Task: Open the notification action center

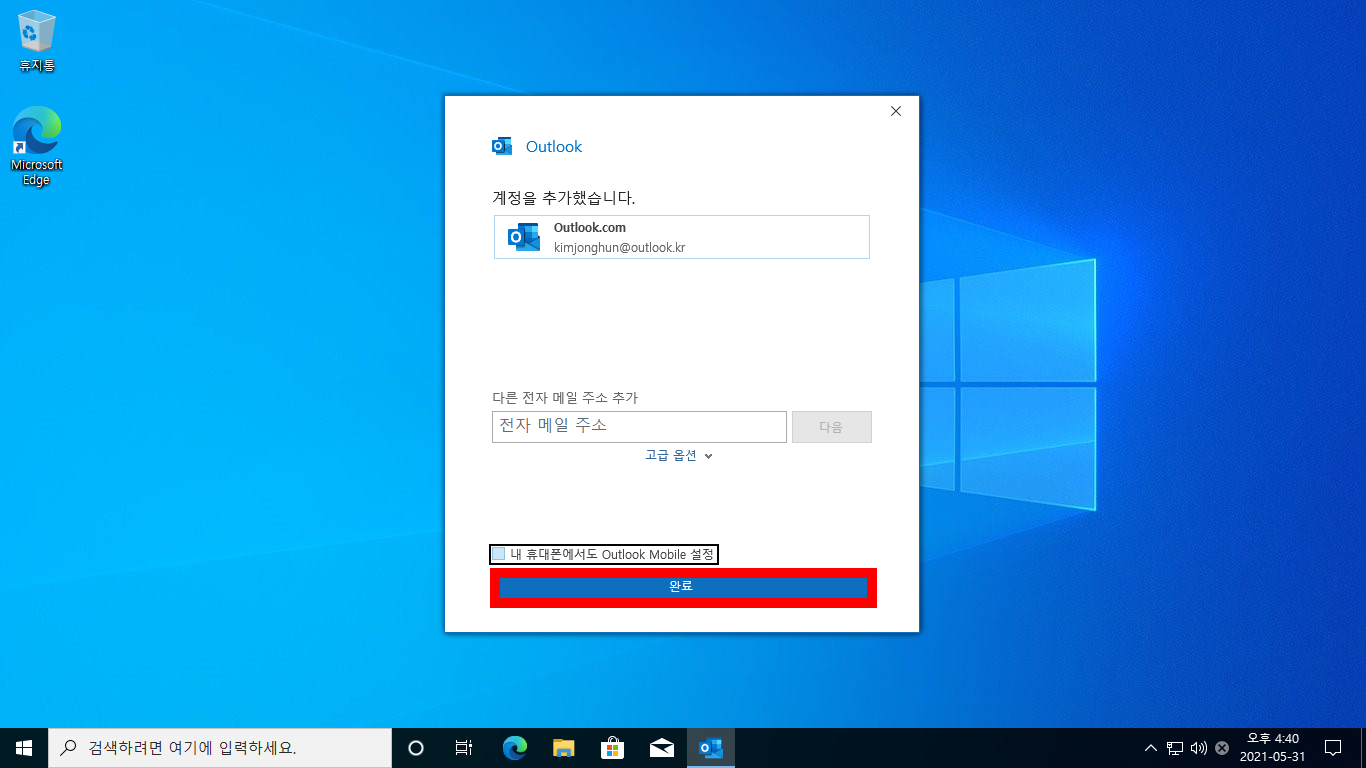Action: coord(1333,748)
